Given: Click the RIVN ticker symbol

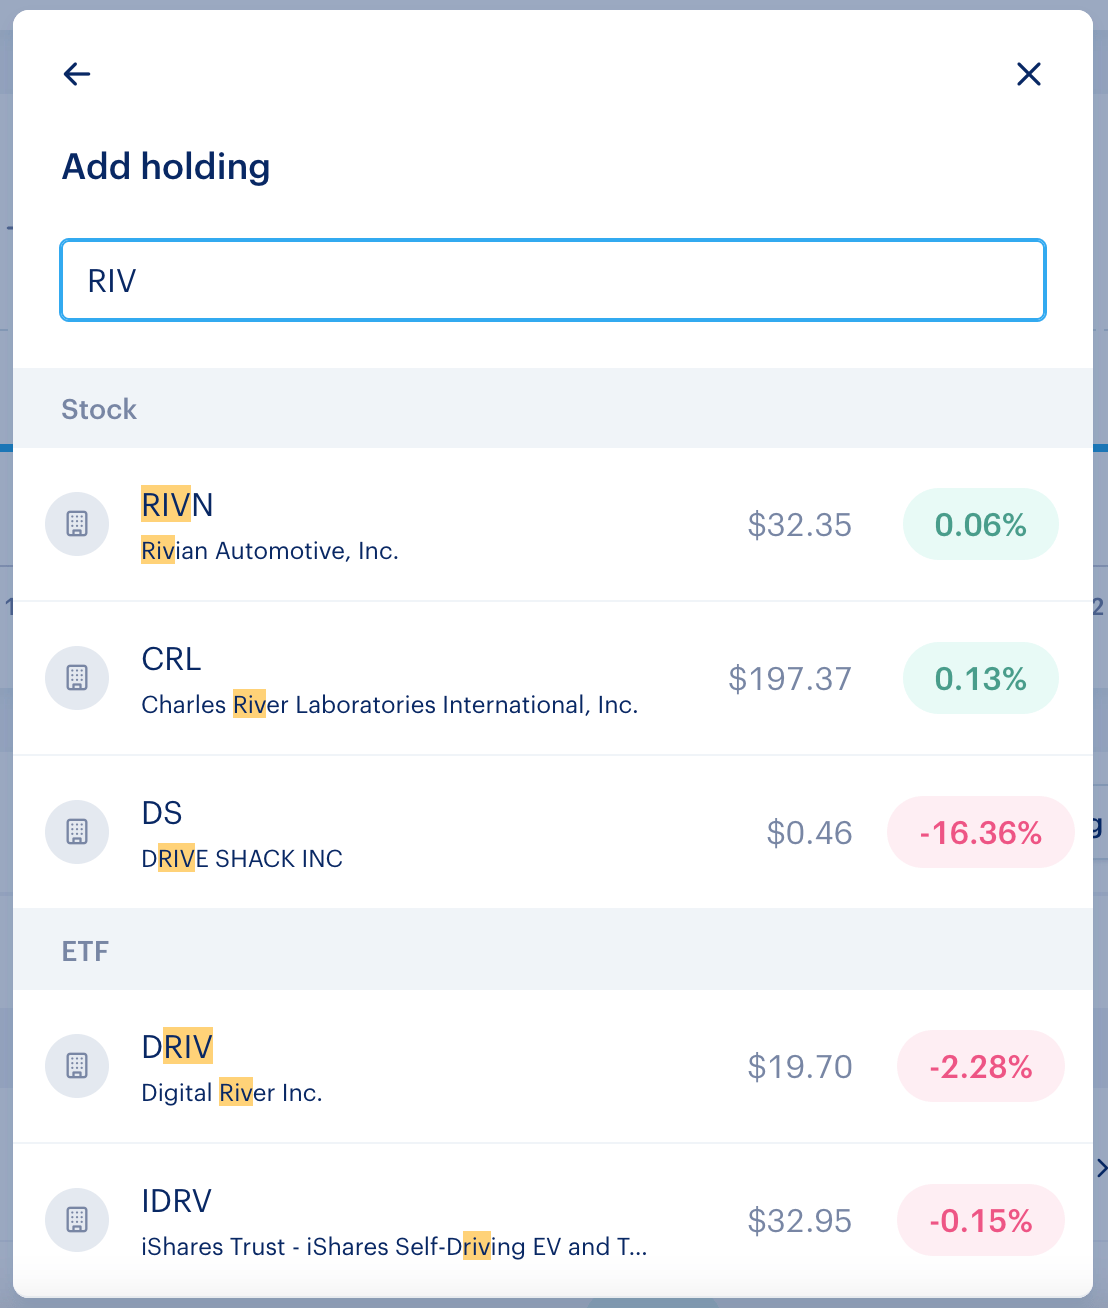Looking at the screenshot, I should [x=177, y=505].
